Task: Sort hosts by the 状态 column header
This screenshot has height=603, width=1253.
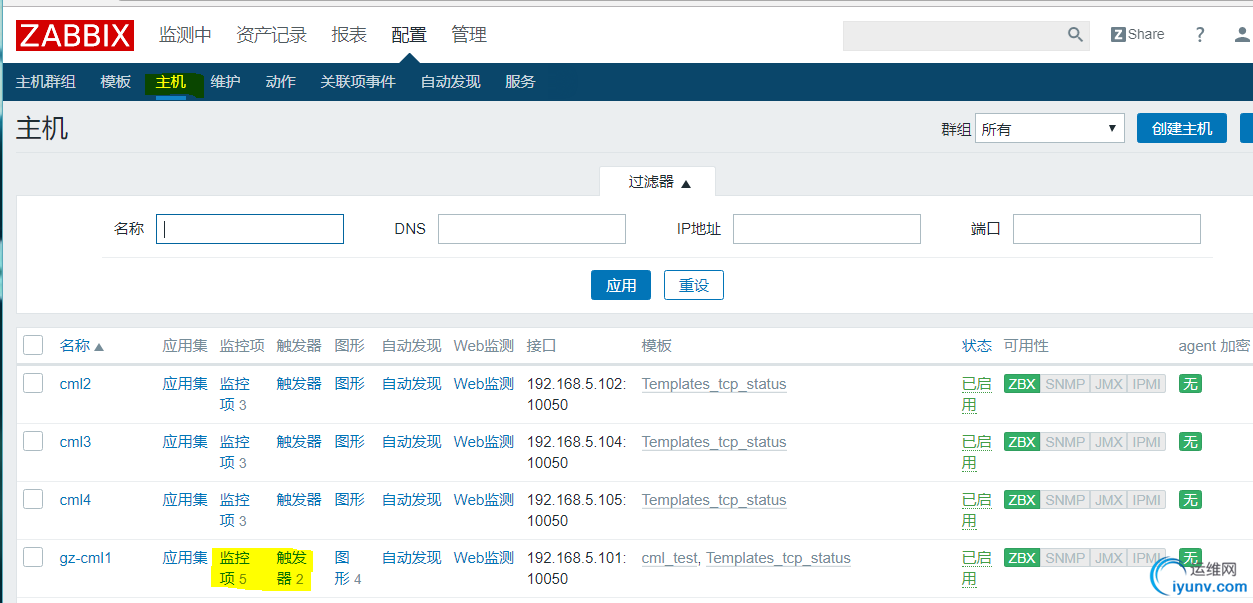Action: (x=977, y=346)
